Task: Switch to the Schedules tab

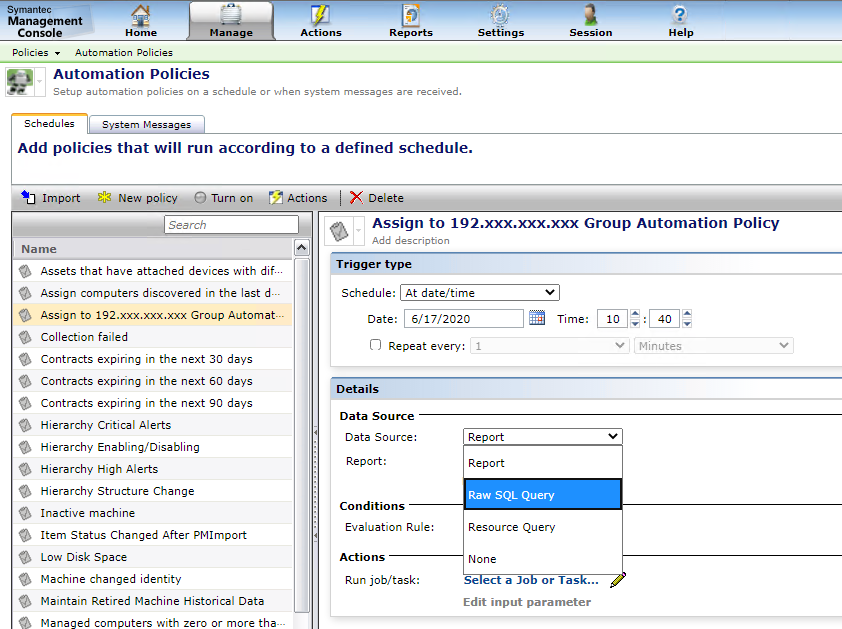Action: [49, 124]
